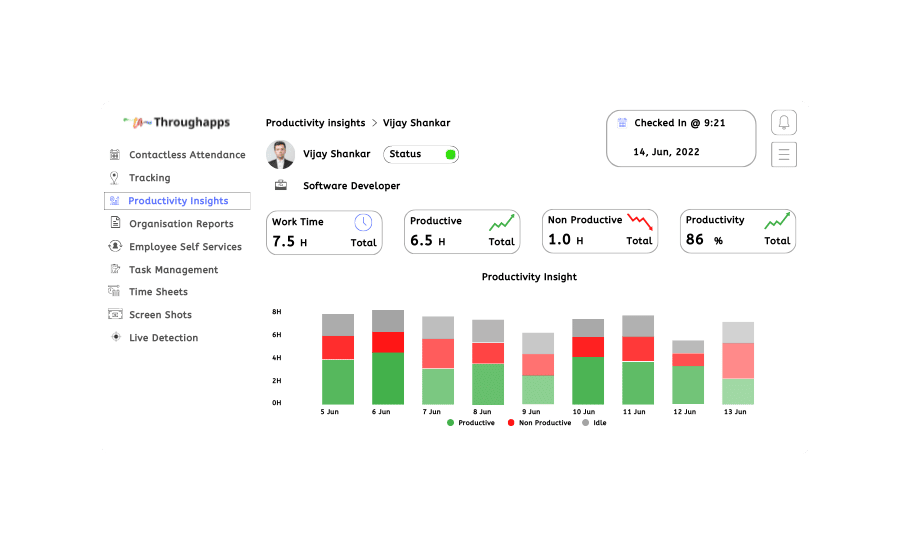Toggle Idle series in chart legend
910x556 pixels.
[x=594, y=423]
